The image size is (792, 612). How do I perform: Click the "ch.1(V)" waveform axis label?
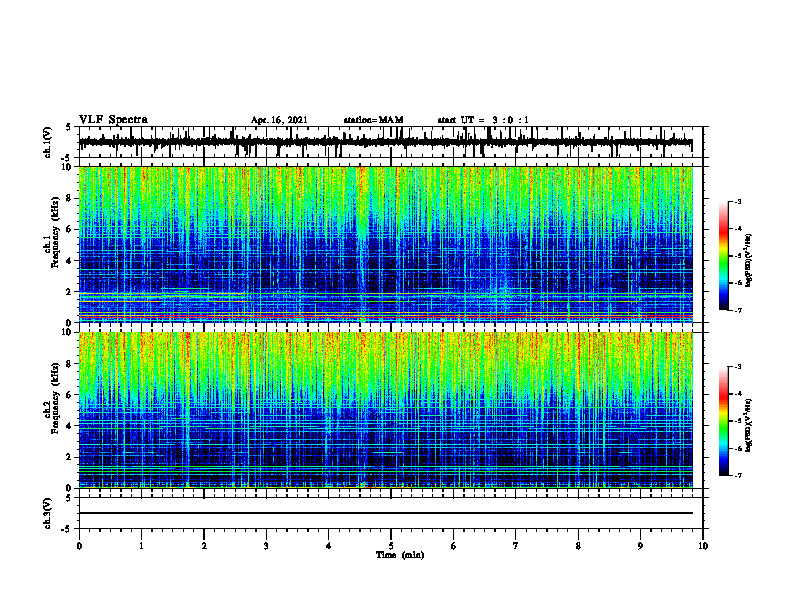pyautogui.click(x=48, y=142)
